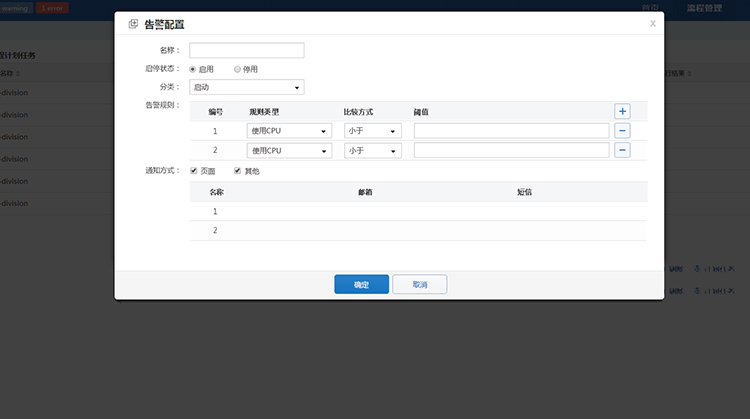Select the 停用 radio option

237,69
